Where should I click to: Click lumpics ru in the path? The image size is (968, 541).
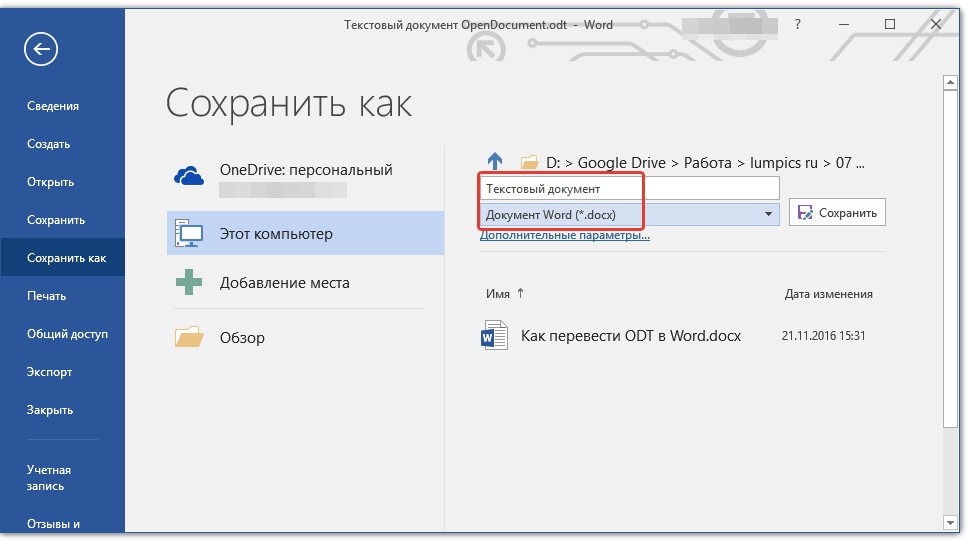pyautogui.click(x=784, y=162)
